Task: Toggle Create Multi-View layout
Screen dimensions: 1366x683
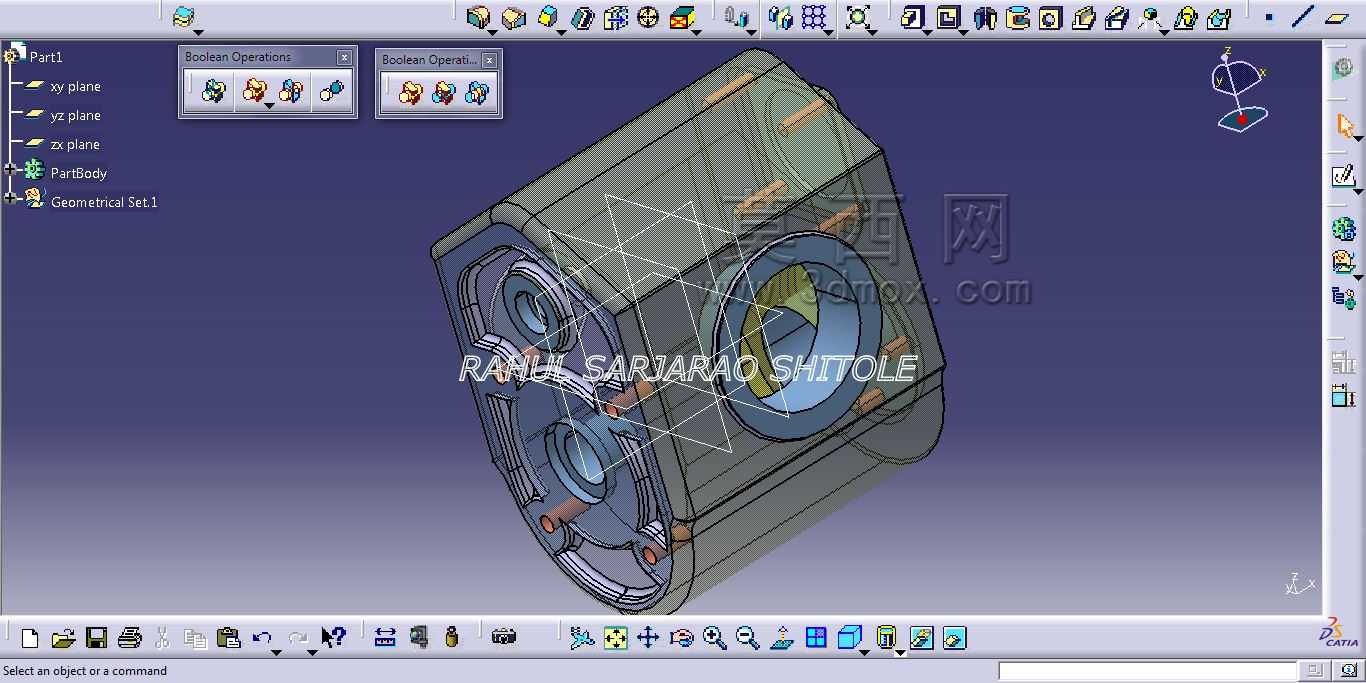Action: pyautogui.click(x=816, y=637)
